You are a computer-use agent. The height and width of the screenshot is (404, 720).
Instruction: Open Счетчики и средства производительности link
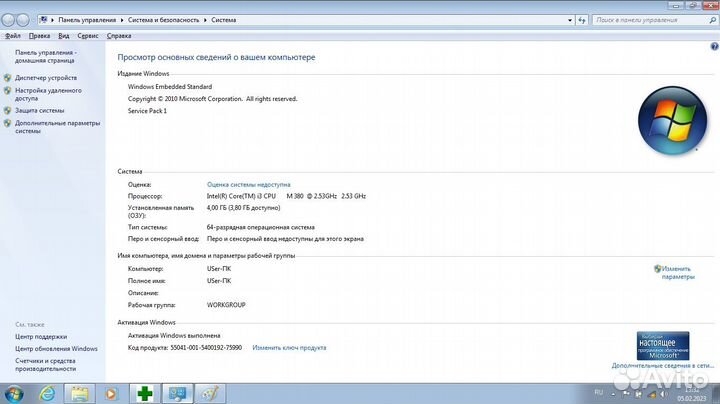click(x=45, y=365)
